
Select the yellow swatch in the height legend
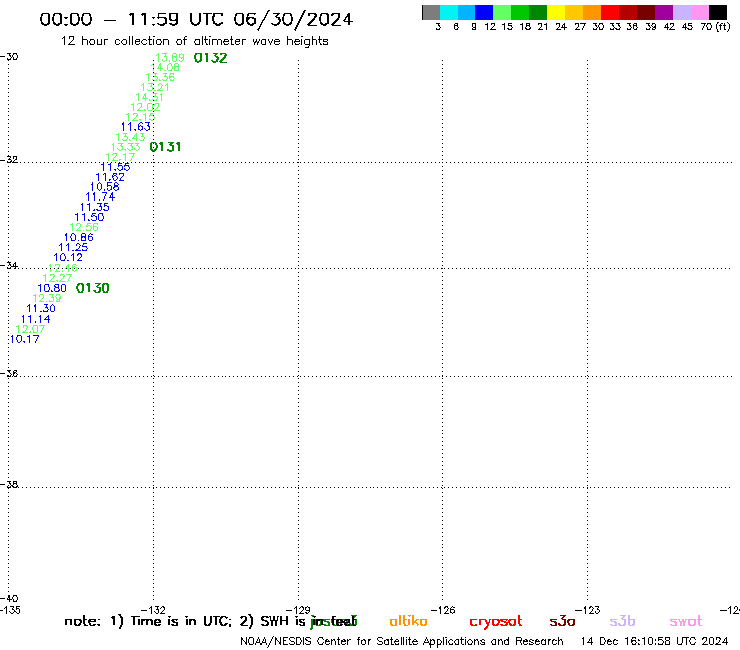click(556, 12)
